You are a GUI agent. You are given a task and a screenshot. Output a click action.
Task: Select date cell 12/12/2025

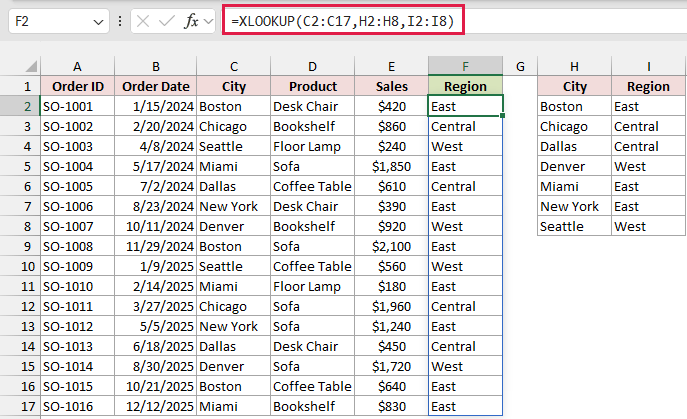(x=156, y=406)
